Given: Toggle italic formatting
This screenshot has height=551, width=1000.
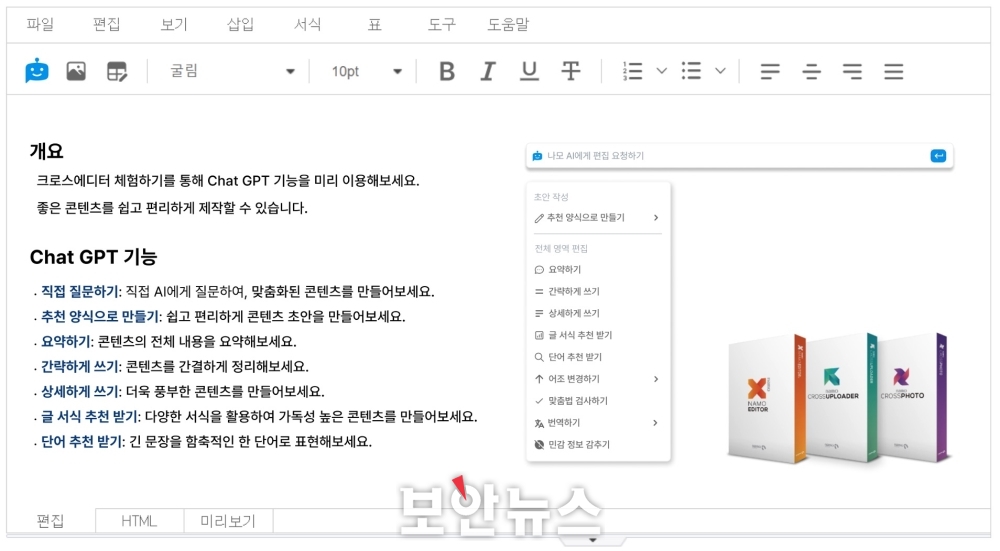Looking at the screenshot, I should point(488,71).
